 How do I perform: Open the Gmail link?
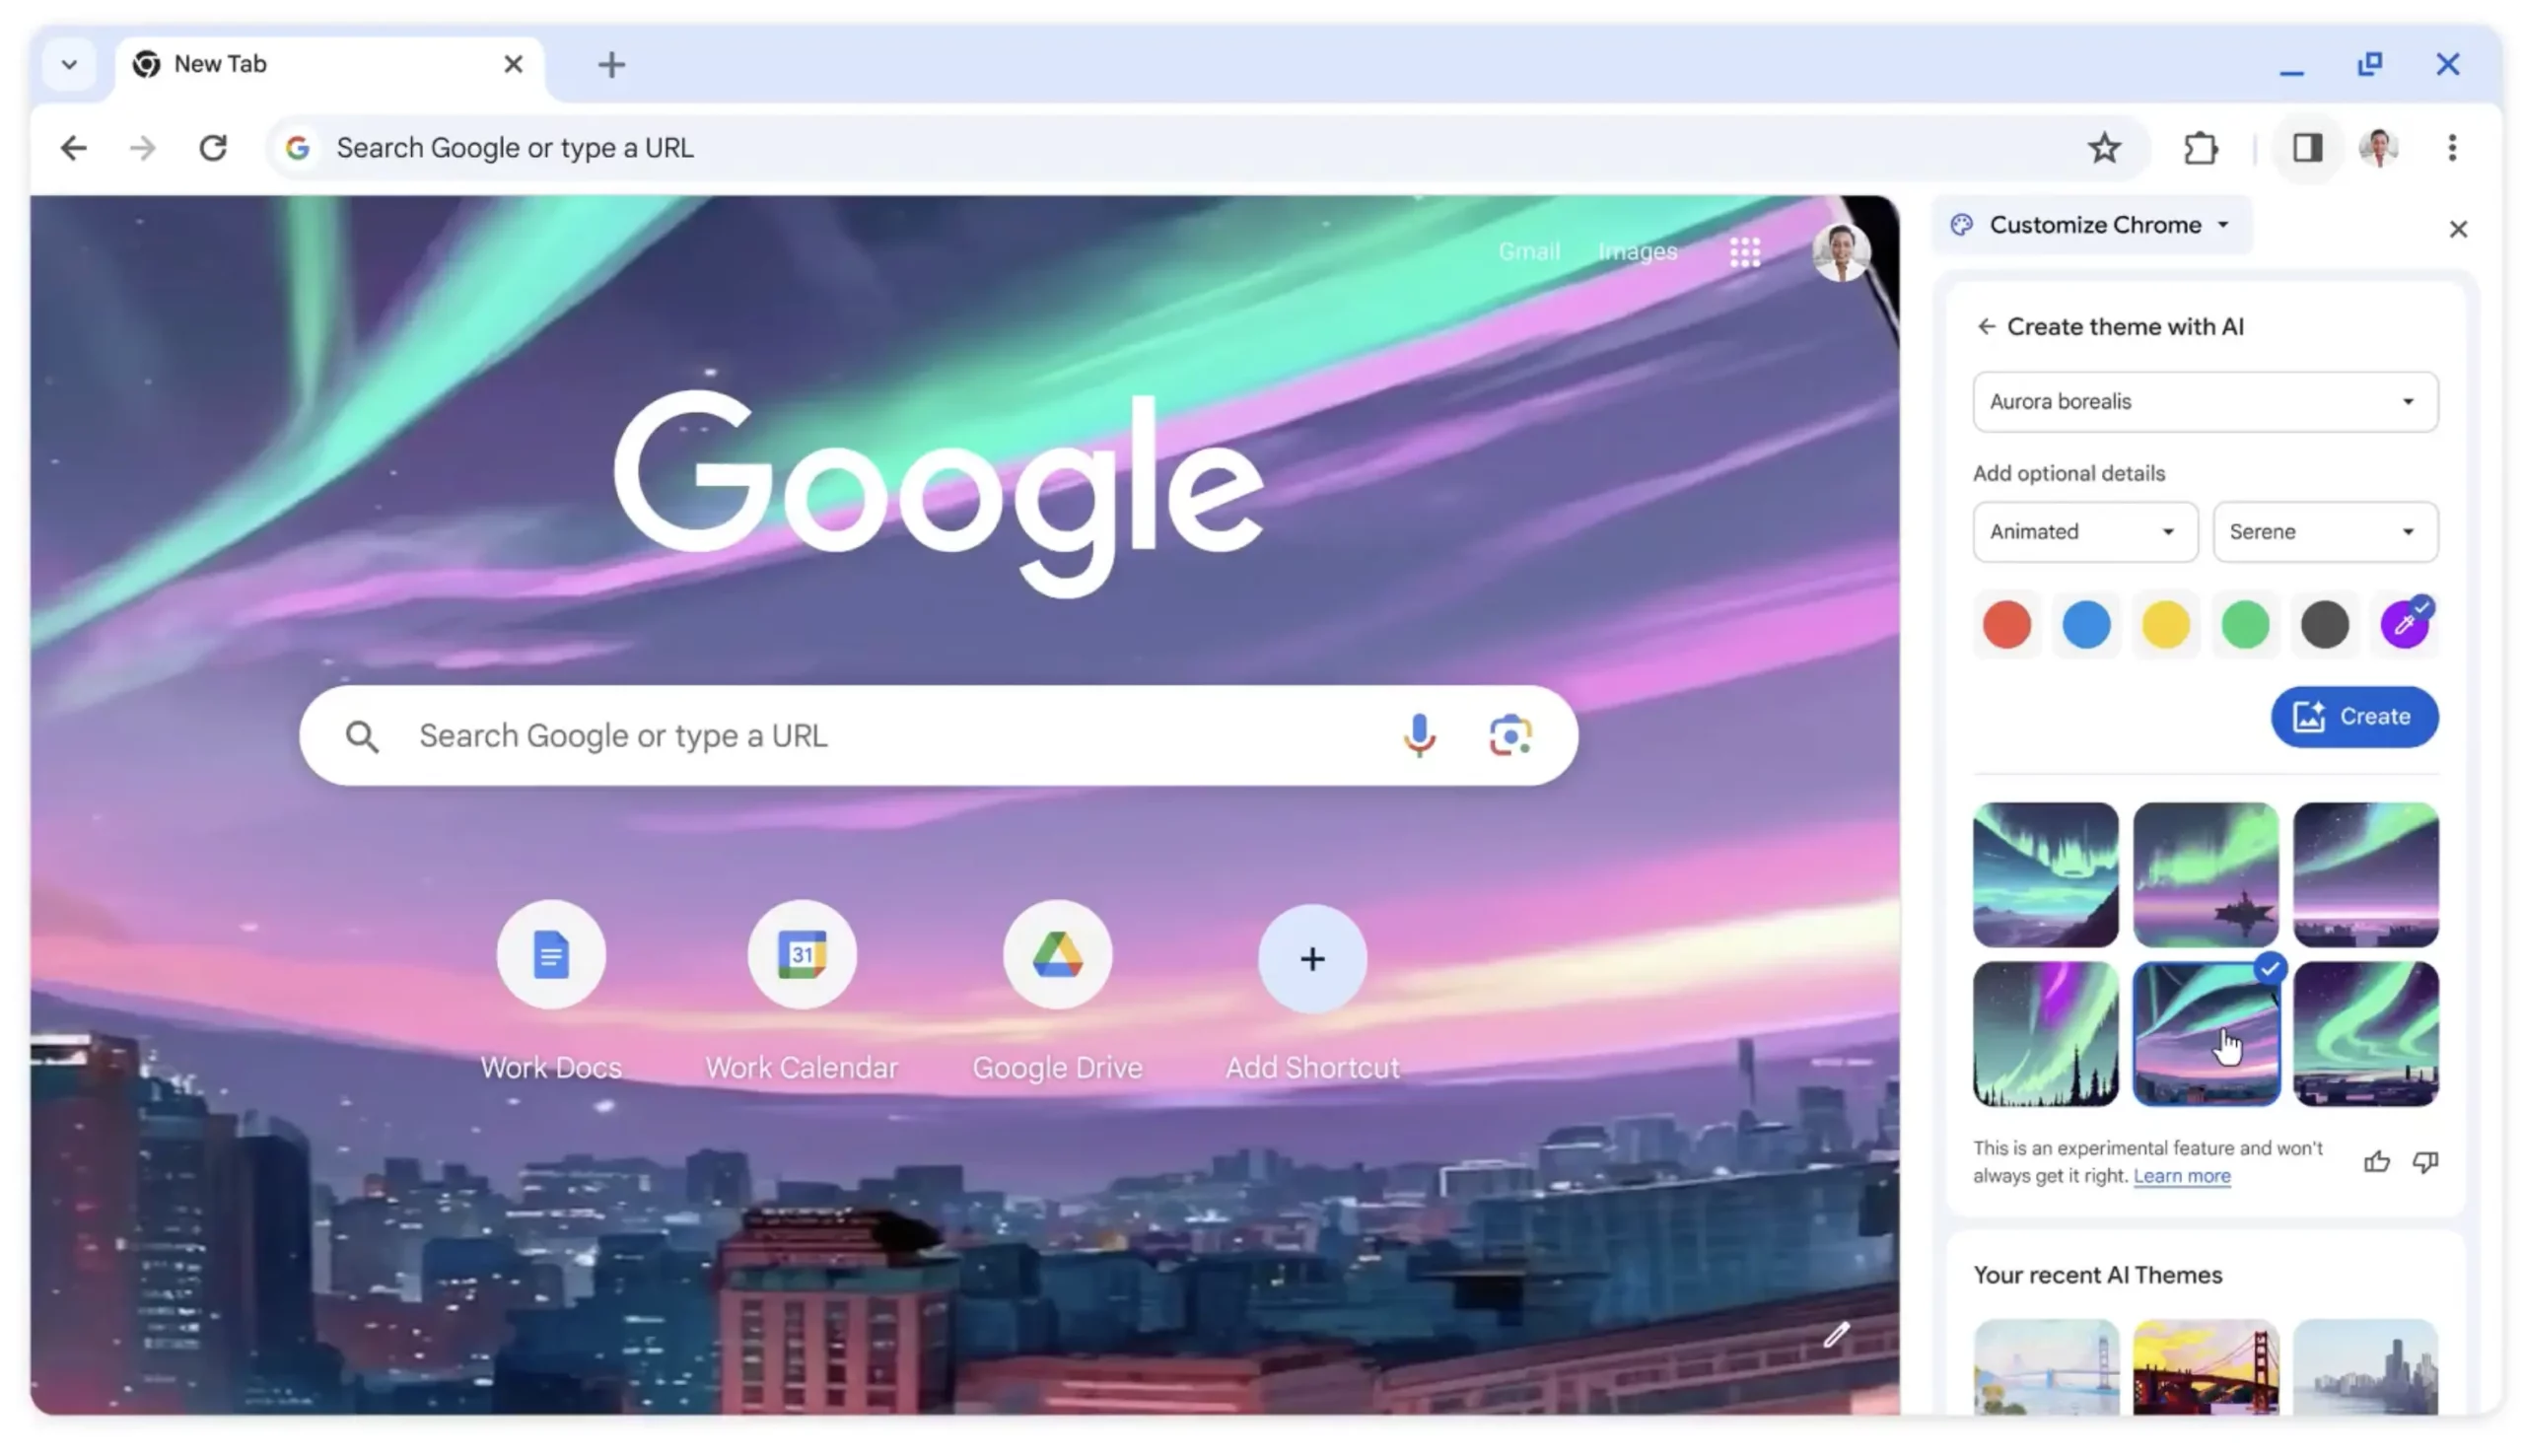click(1528, 252)
